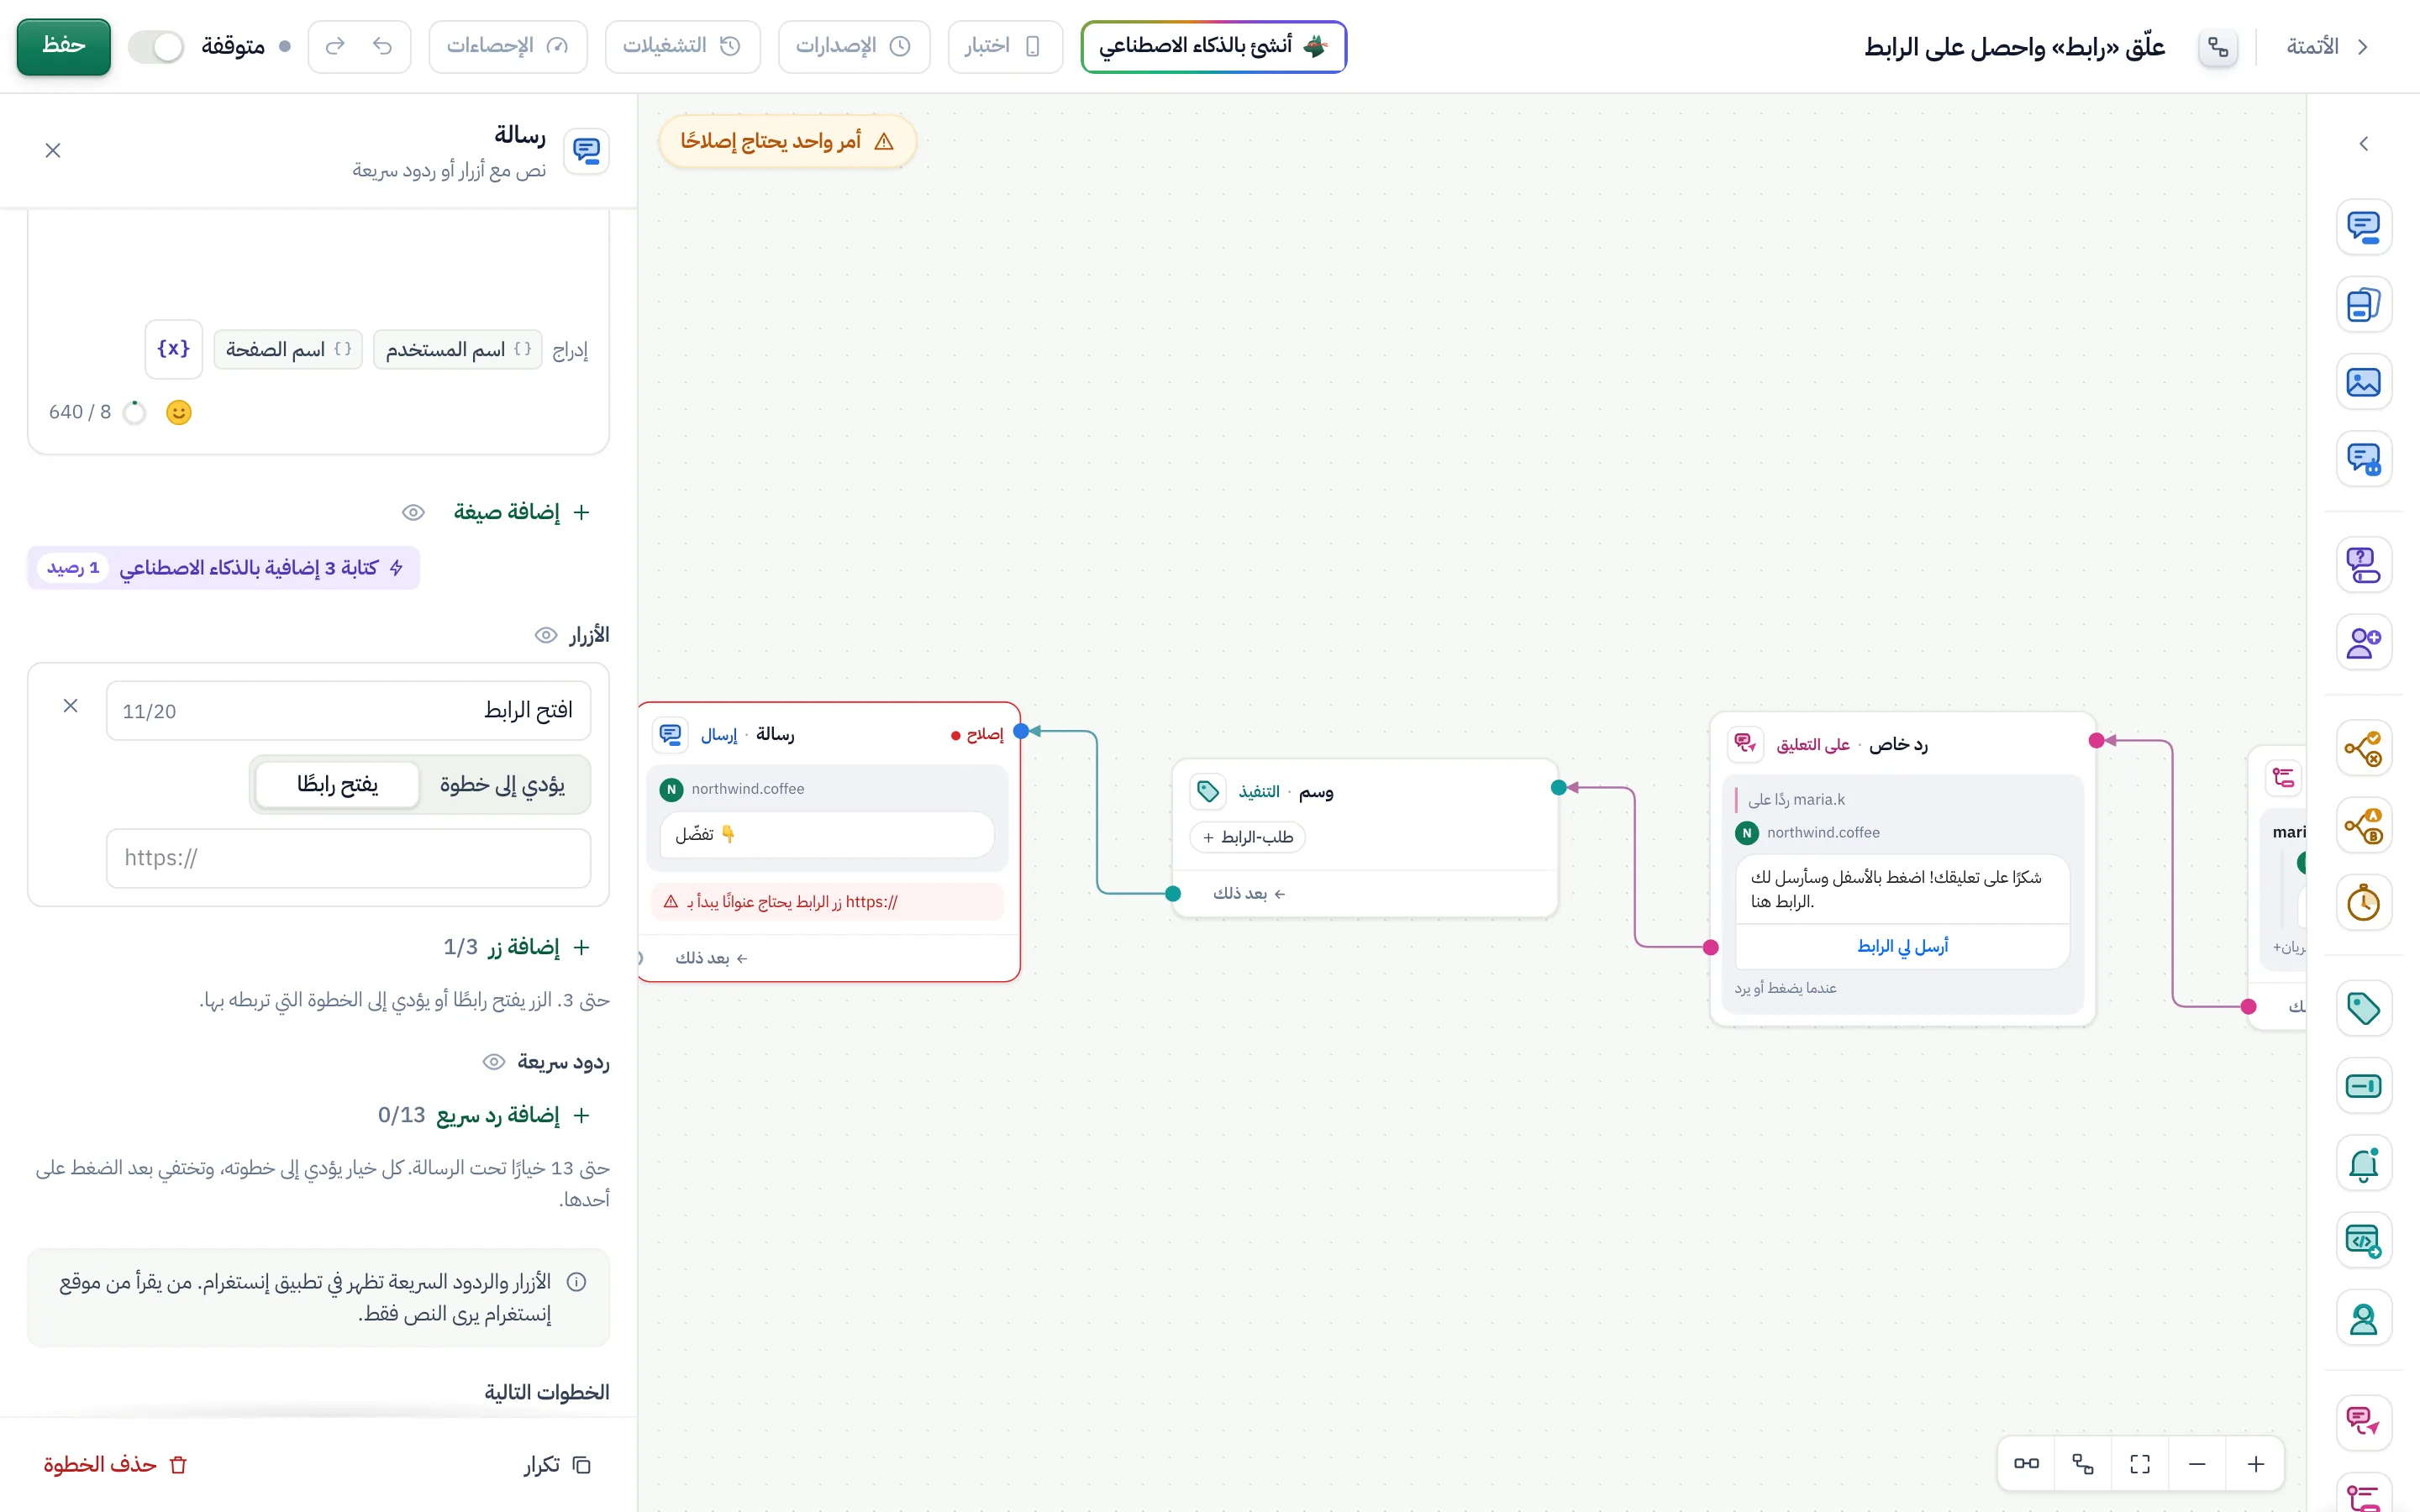2420x1512 pixels.
Task: Click the https:// URL input field
Action: (x=348, y=858)
